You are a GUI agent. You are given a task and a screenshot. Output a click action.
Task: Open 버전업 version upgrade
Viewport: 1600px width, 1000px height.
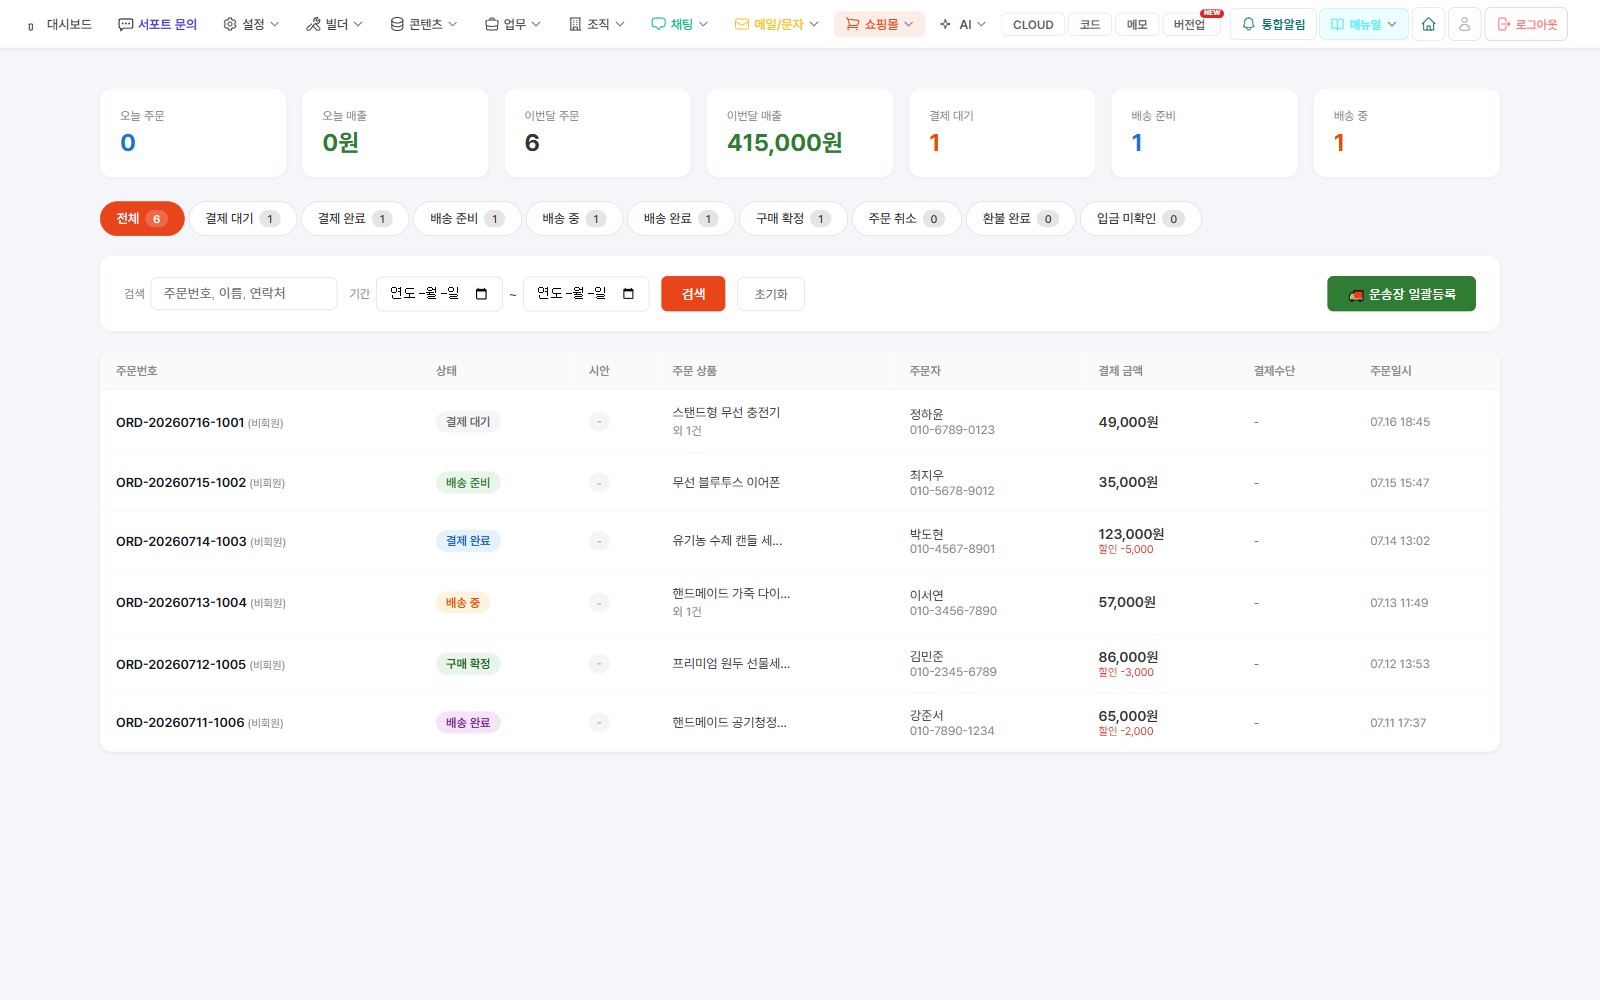point(1190,25)
